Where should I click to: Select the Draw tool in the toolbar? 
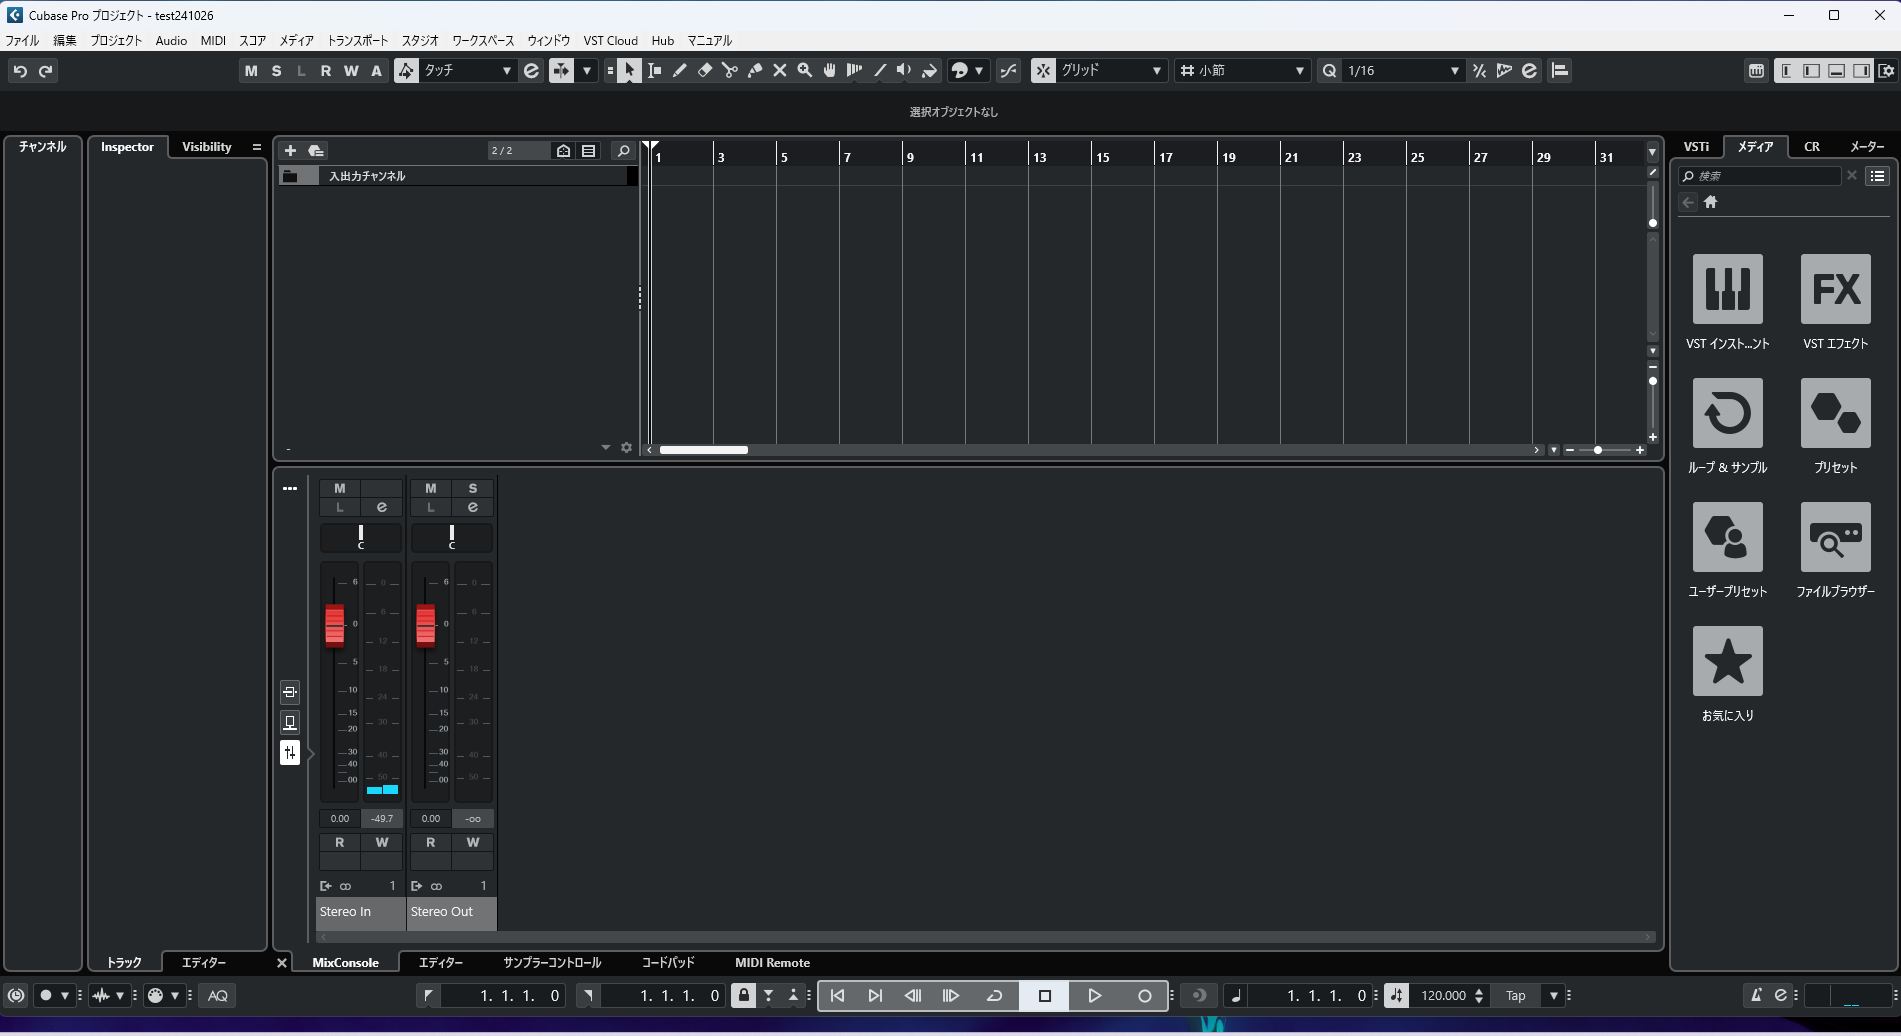[680, 70]
